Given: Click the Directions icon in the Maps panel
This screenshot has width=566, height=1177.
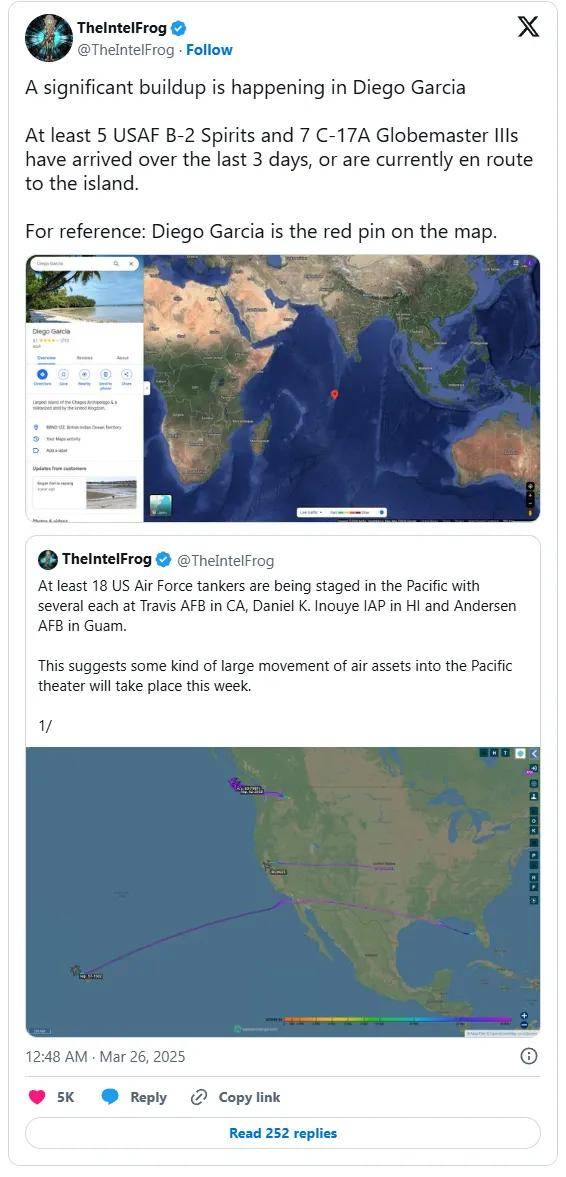Looking at the screenshot, I should click(42, 374).
